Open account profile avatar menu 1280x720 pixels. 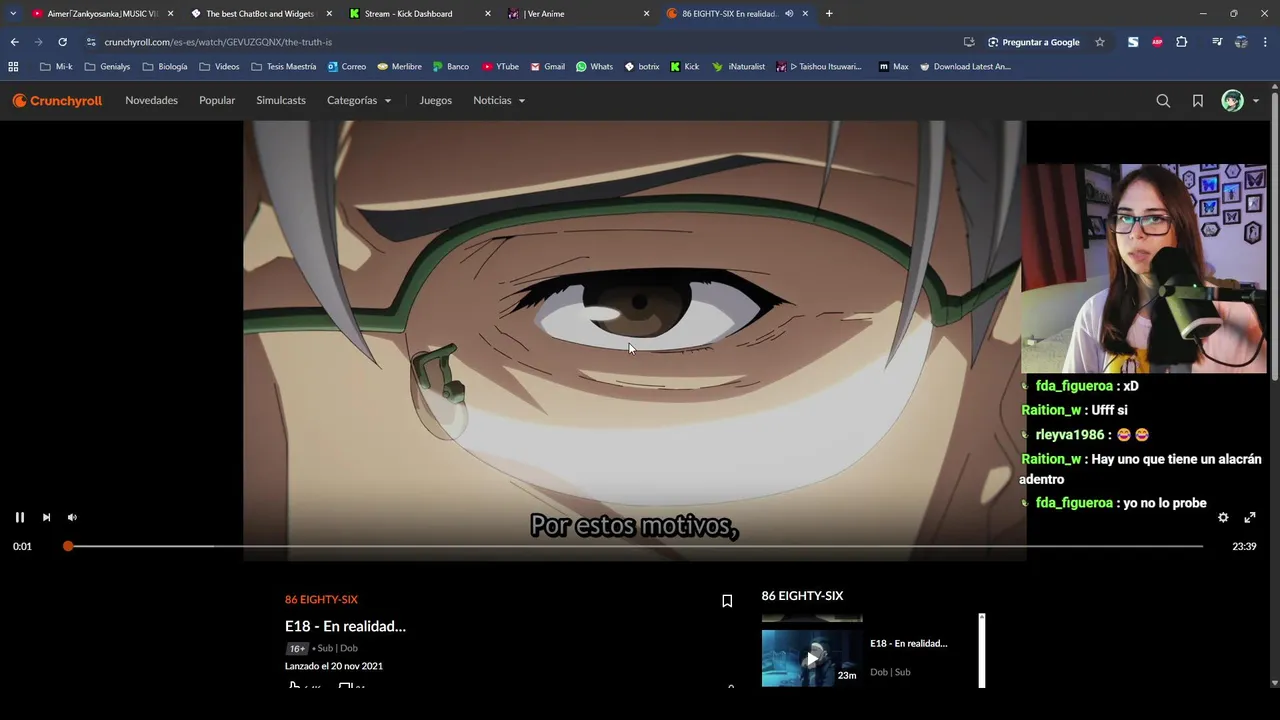(x=1239, y=100)
